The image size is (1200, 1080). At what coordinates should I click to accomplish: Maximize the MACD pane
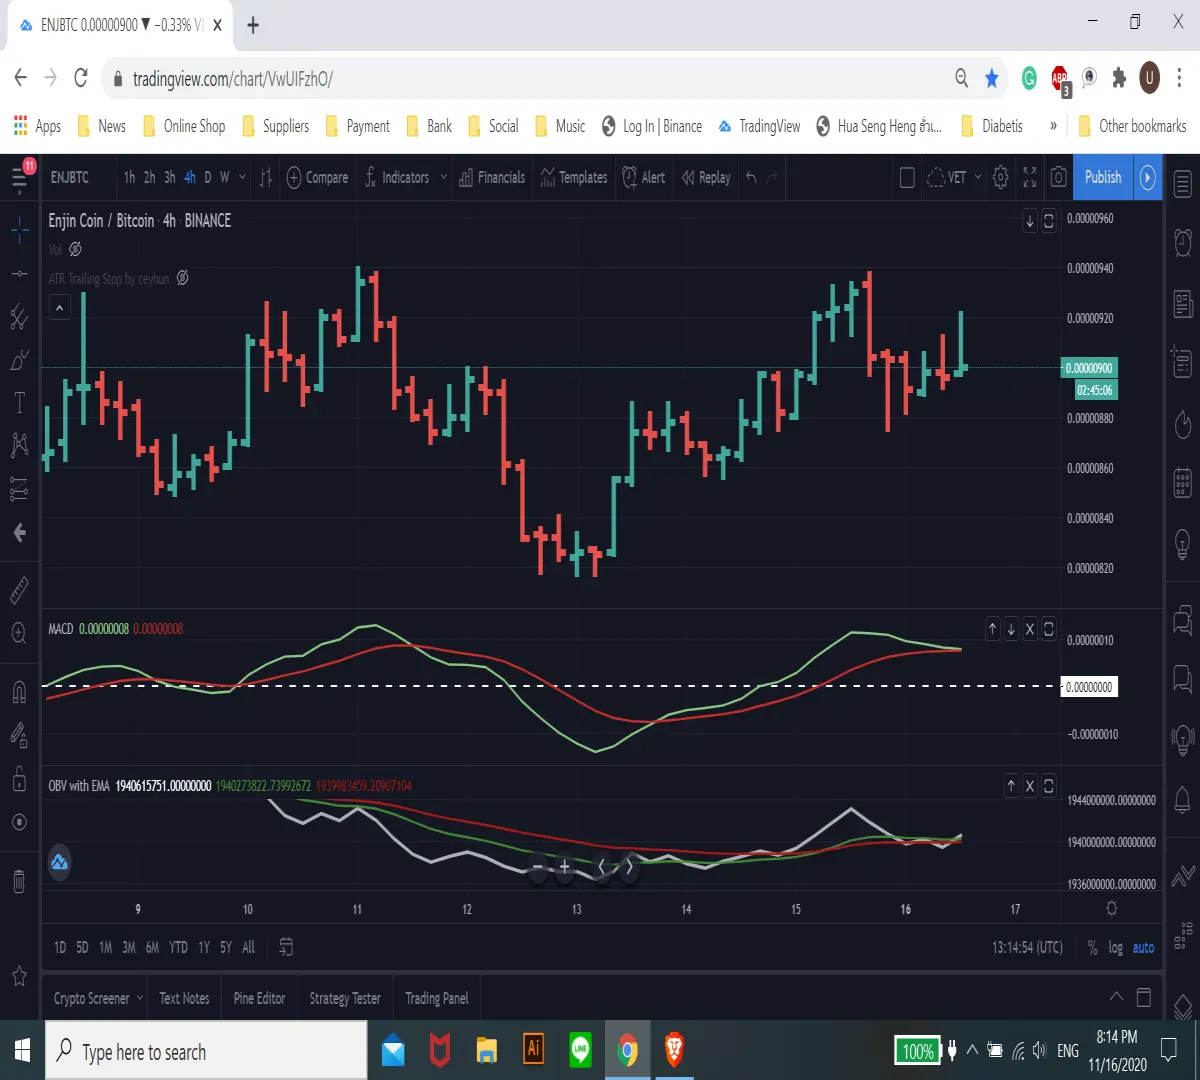pos(1048,629)
